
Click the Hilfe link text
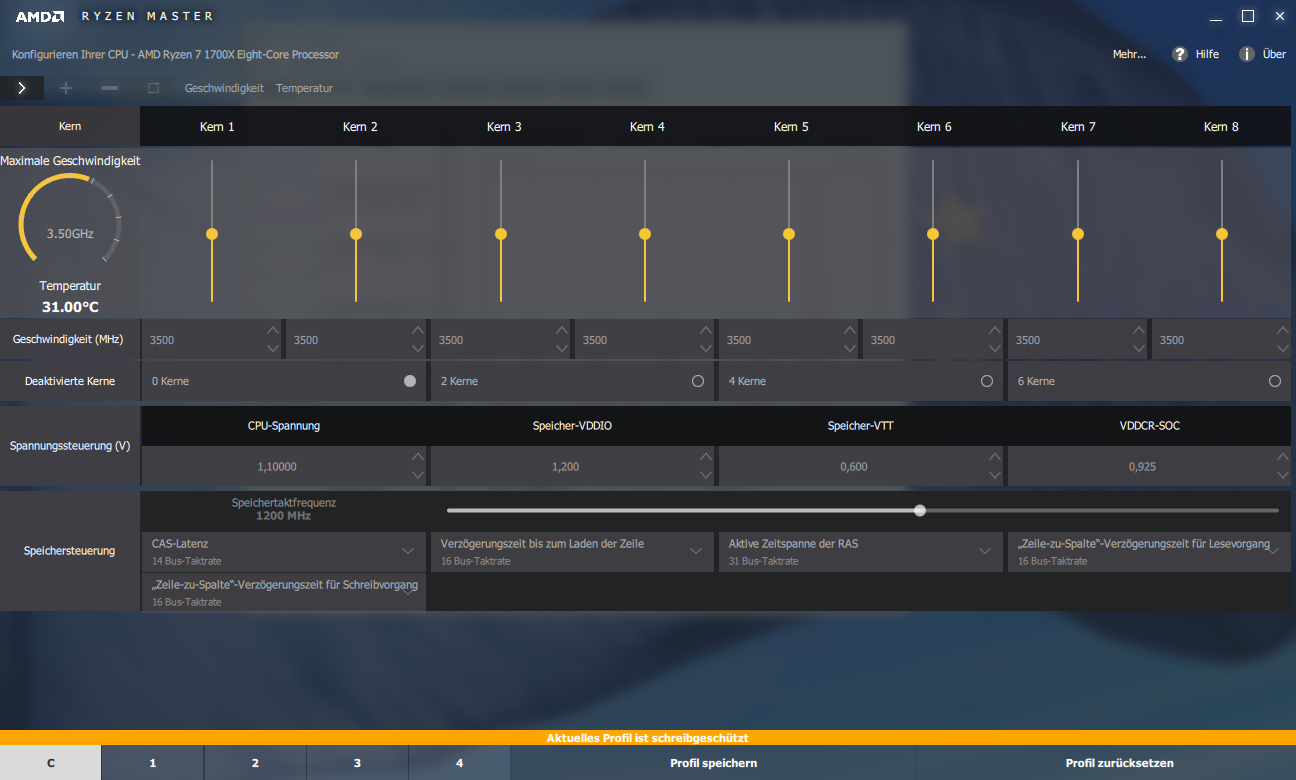pos(1207,54)
